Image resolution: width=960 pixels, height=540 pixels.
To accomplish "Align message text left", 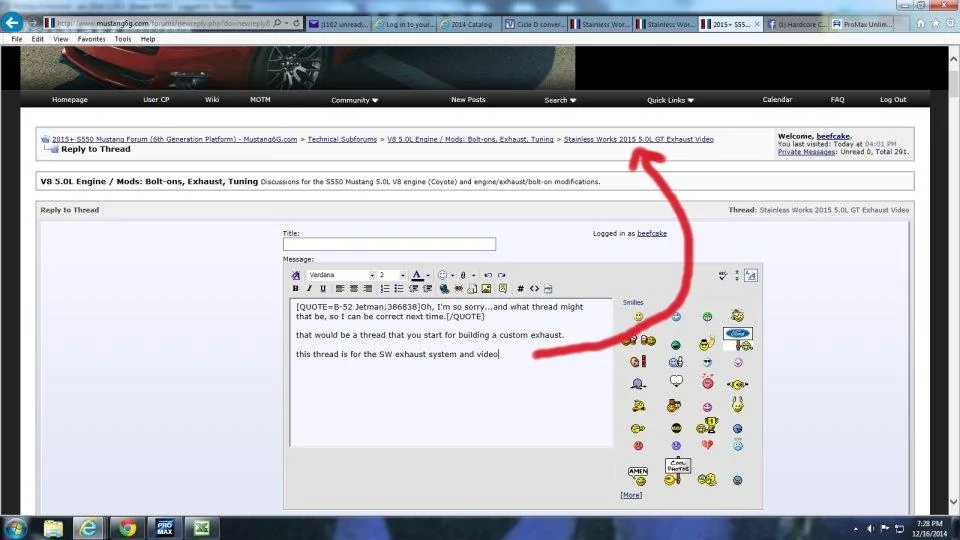I will click(340, 288).
